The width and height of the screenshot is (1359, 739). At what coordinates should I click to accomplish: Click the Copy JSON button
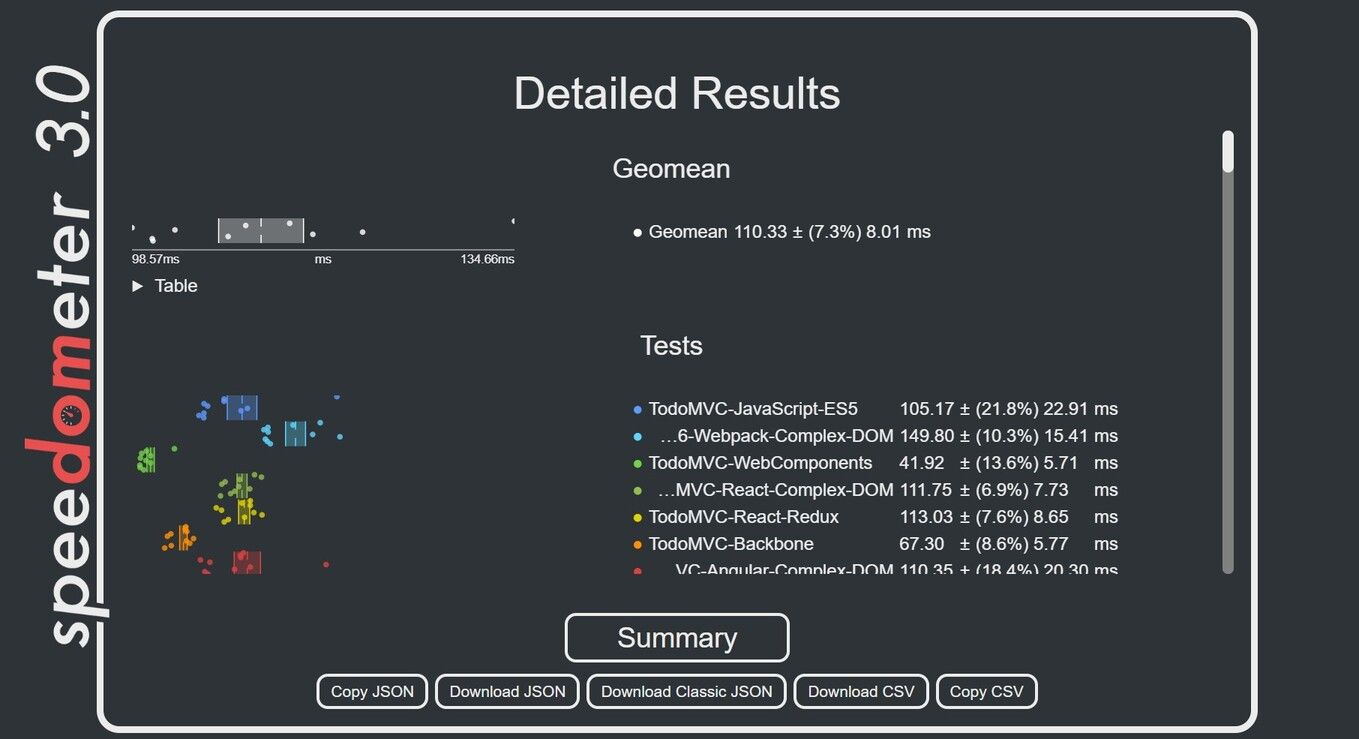tap(371, 691)
